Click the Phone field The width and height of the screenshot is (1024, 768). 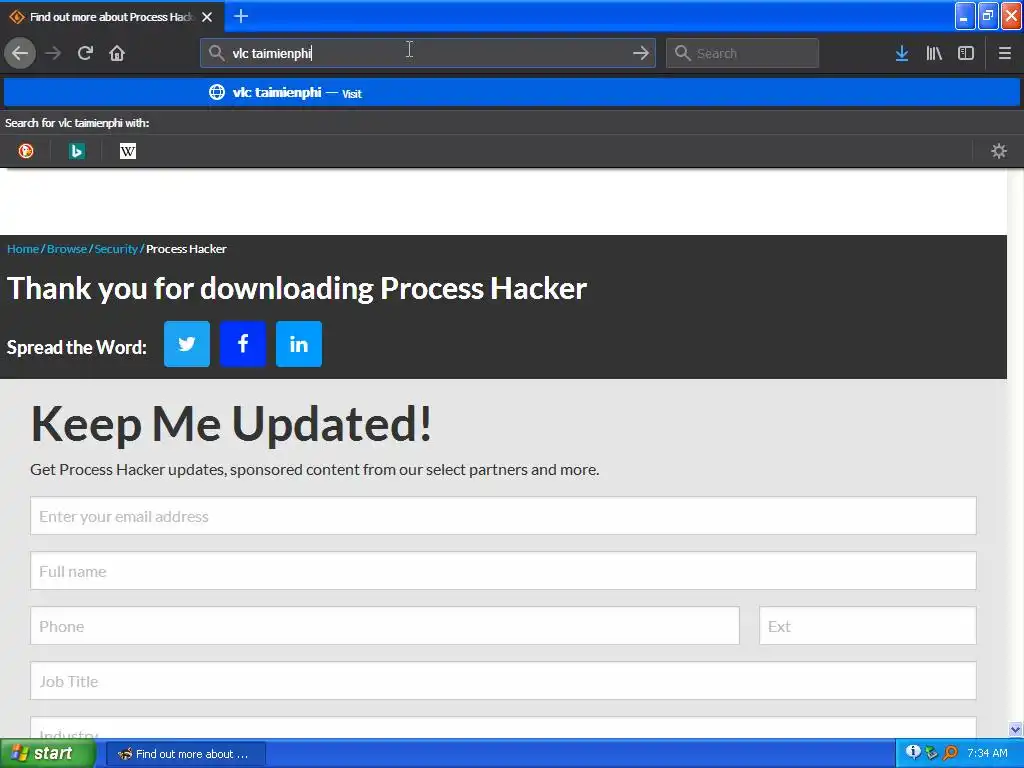385,626
